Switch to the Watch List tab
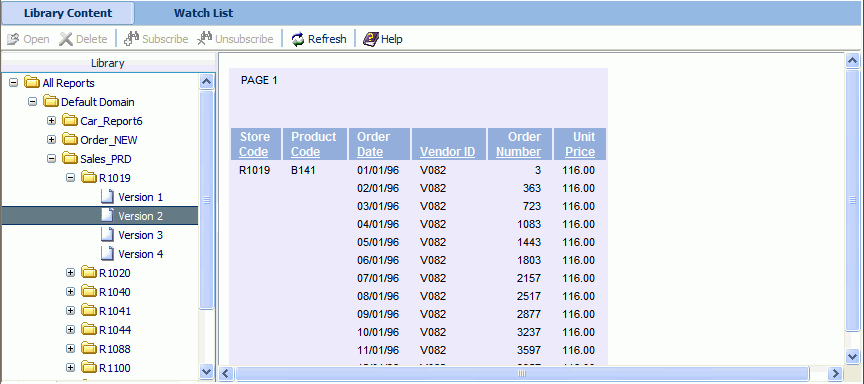864x384 pixels. point(203,13)
